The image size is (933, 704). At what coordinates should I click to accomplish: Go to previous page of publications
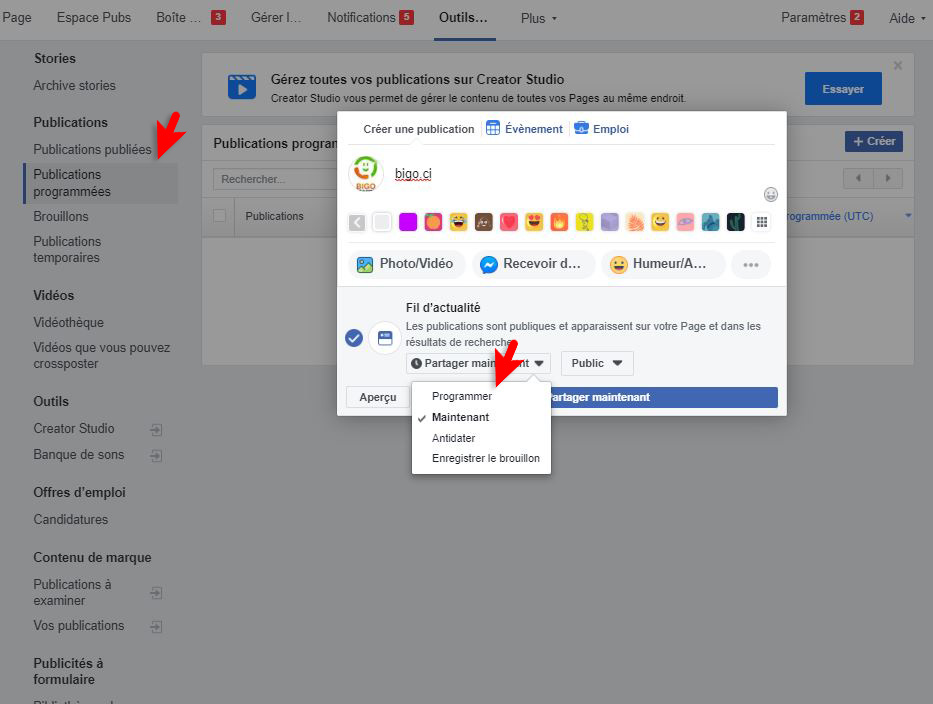point(858,178)
